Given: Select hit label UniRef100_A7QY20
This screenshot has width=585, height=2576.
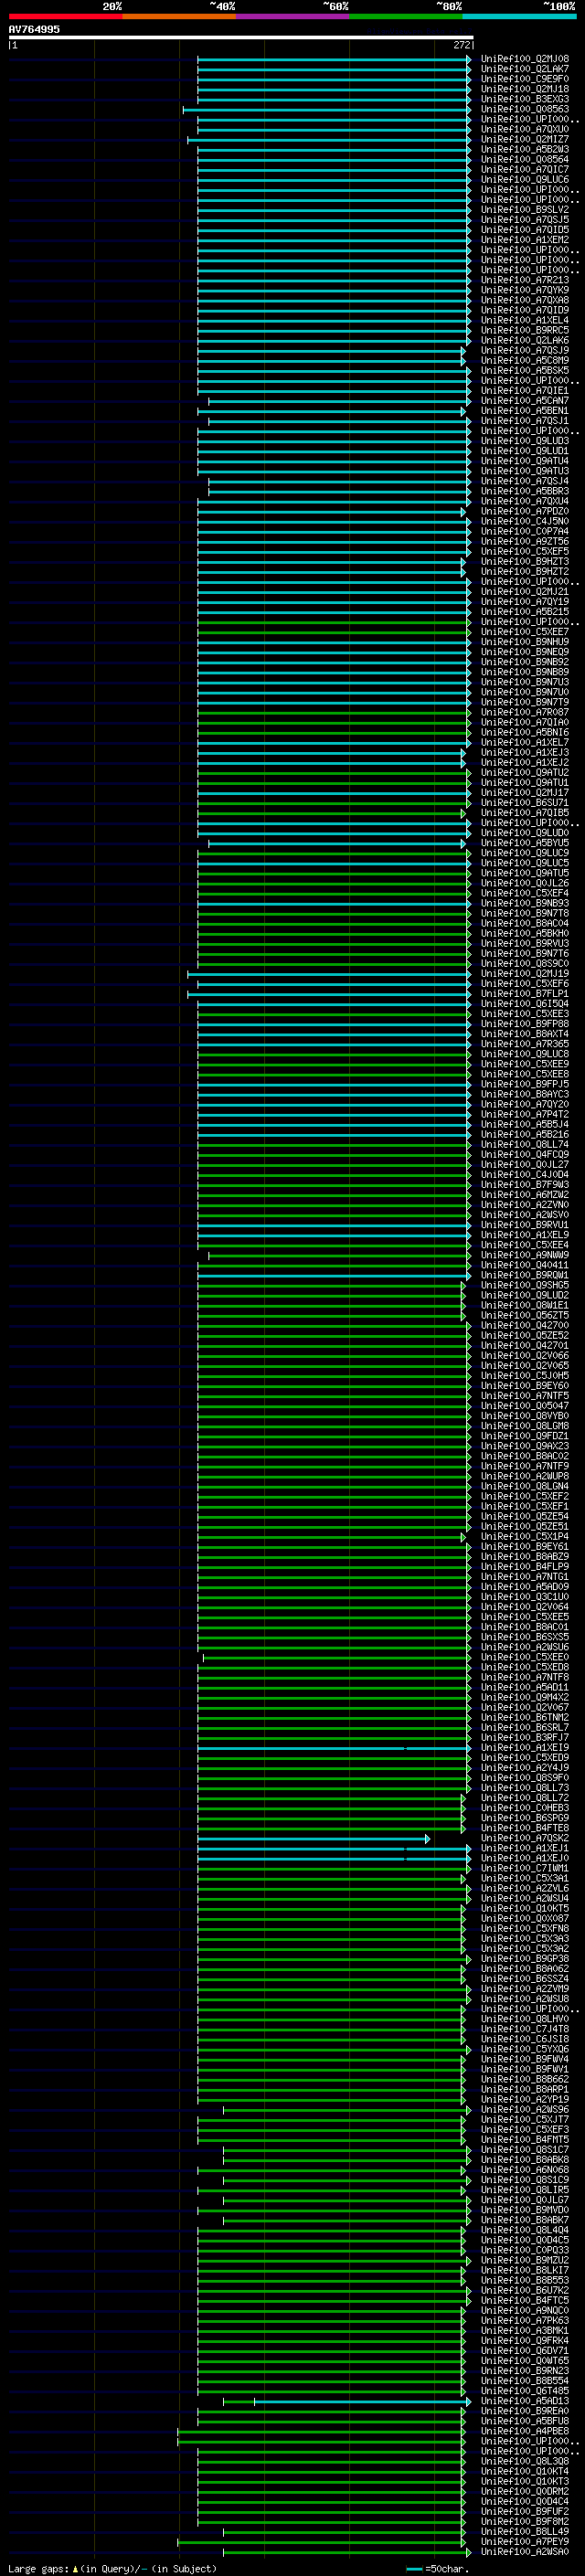Looking at the screenshot, I should [x=525, y=1104].
